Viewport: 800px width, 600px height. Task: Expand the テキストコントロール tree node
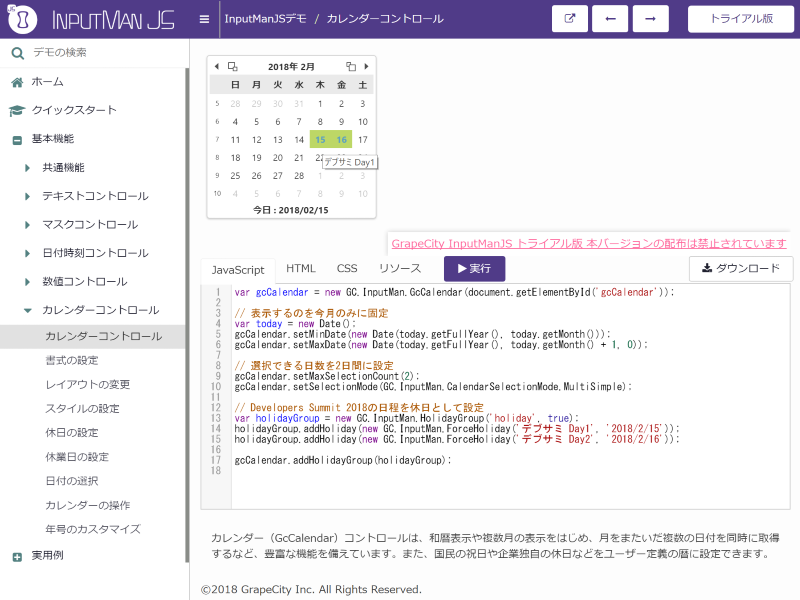[x=27, y=196]
